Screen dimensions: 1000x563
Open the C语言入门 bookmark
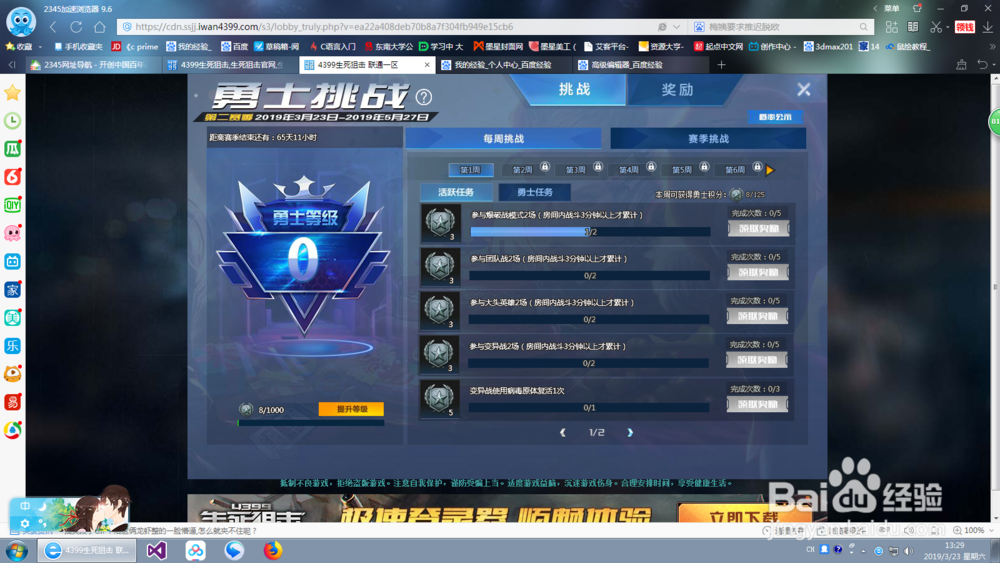(x=332, y=47)
